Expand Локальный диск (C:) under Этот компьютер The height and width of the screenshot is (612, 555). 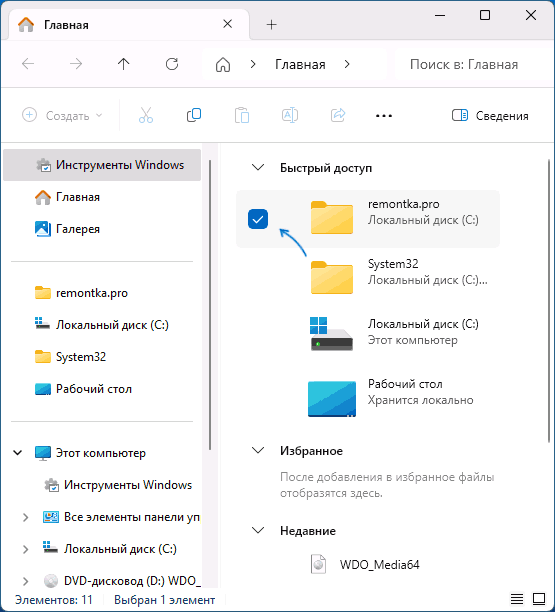coord(26,549)
